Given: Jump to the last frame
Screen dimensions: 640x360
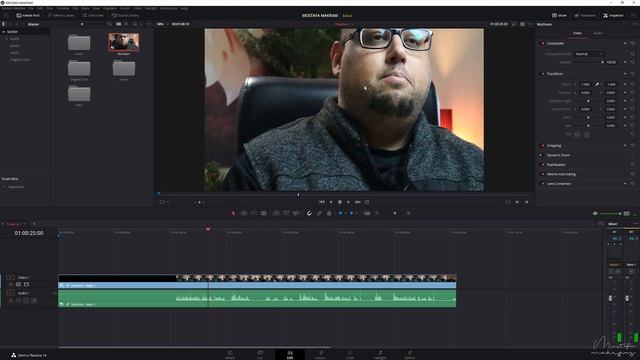Looking at the screenshot, I should [358, 202].
